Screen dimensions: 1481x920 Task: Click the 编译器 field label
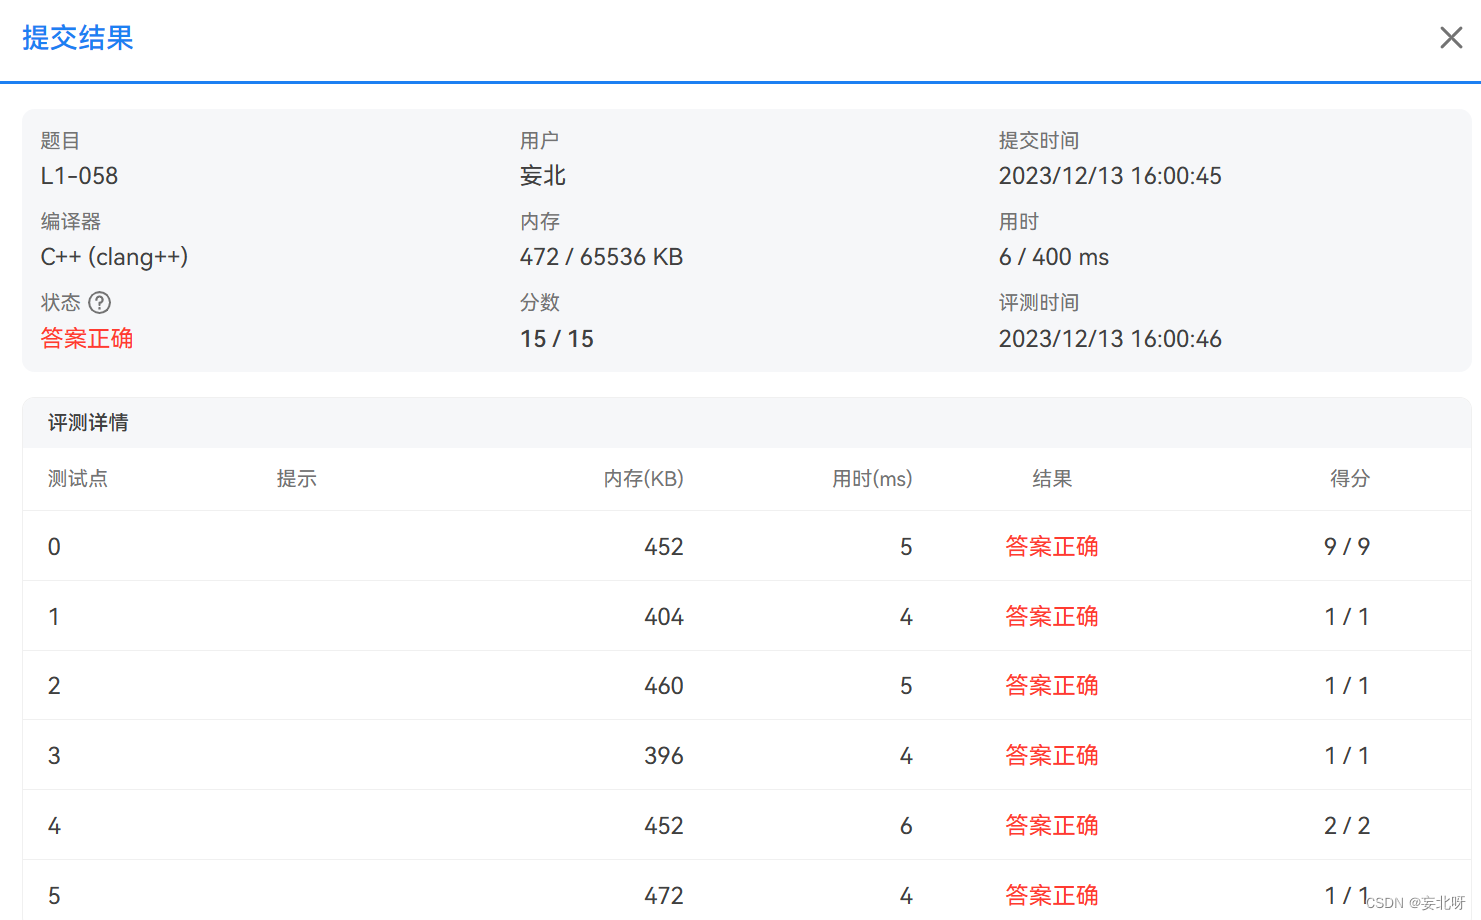70,222
